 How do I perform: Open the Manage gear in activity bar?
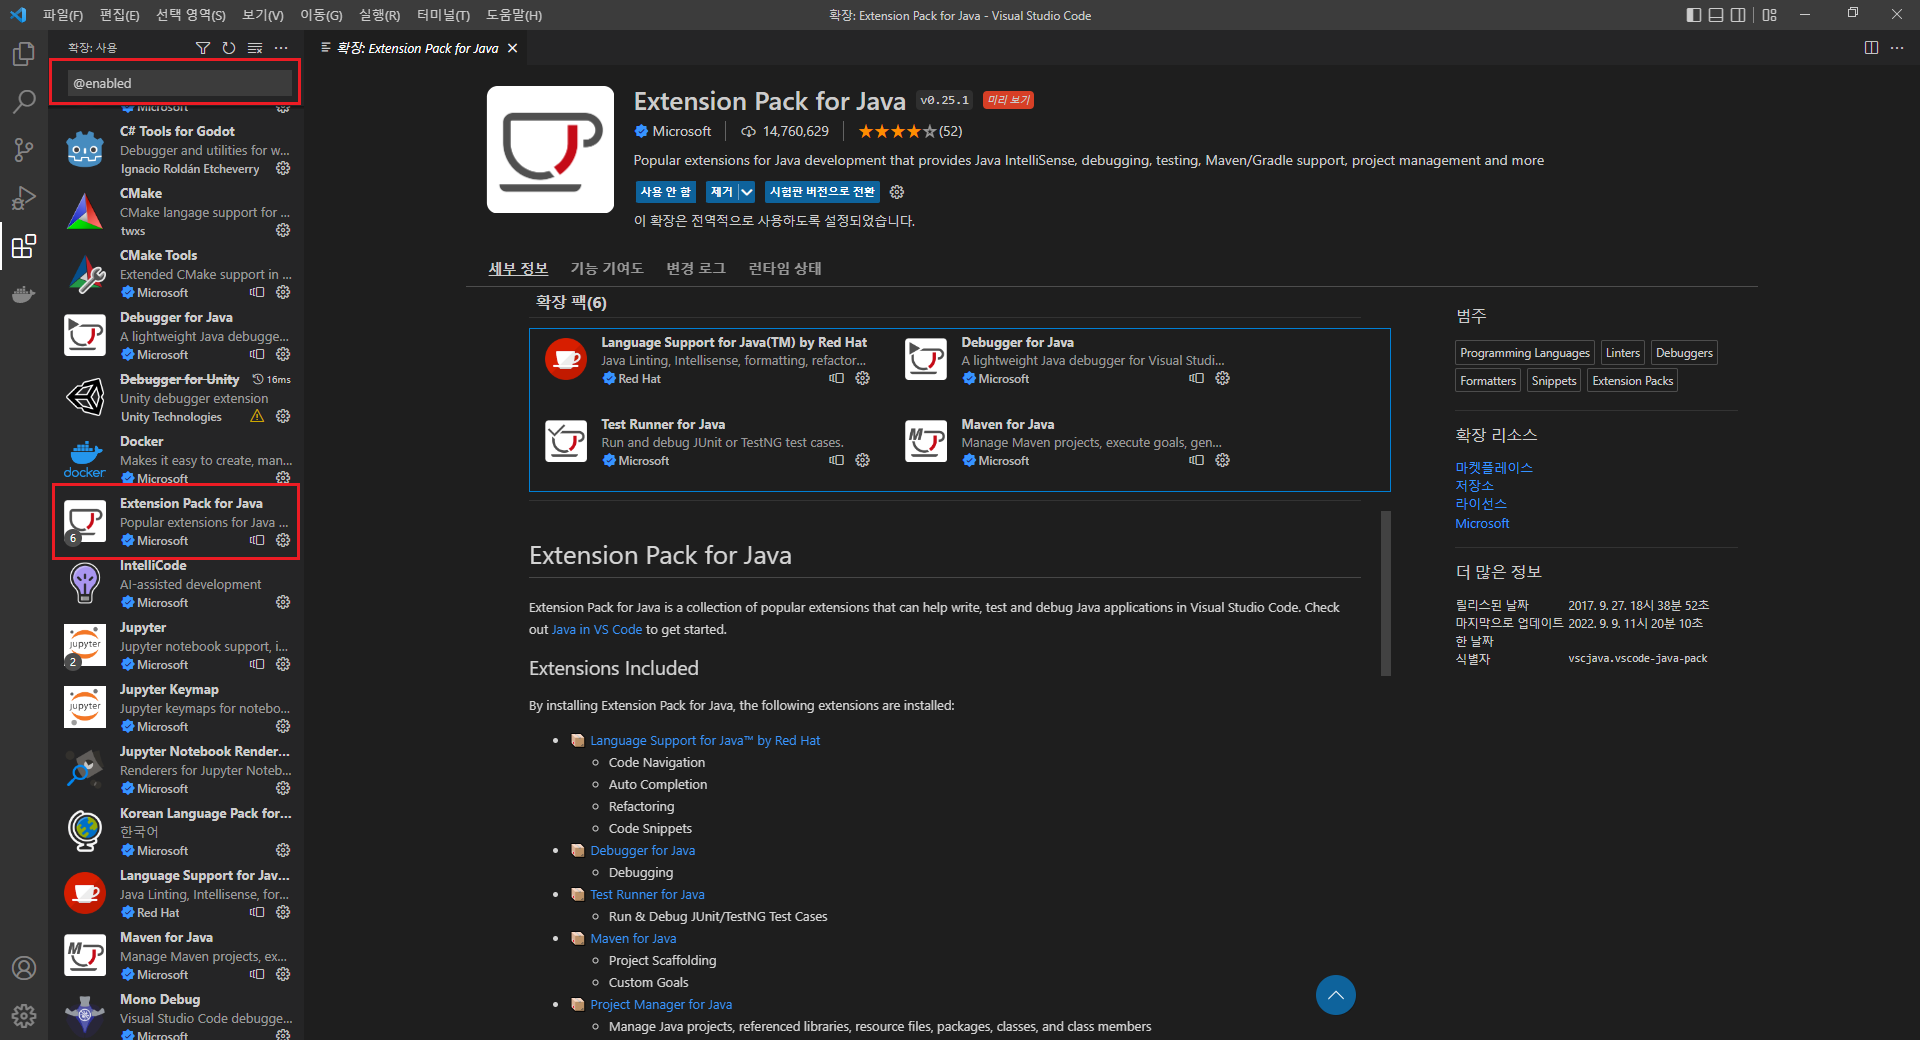[24, 1016]
